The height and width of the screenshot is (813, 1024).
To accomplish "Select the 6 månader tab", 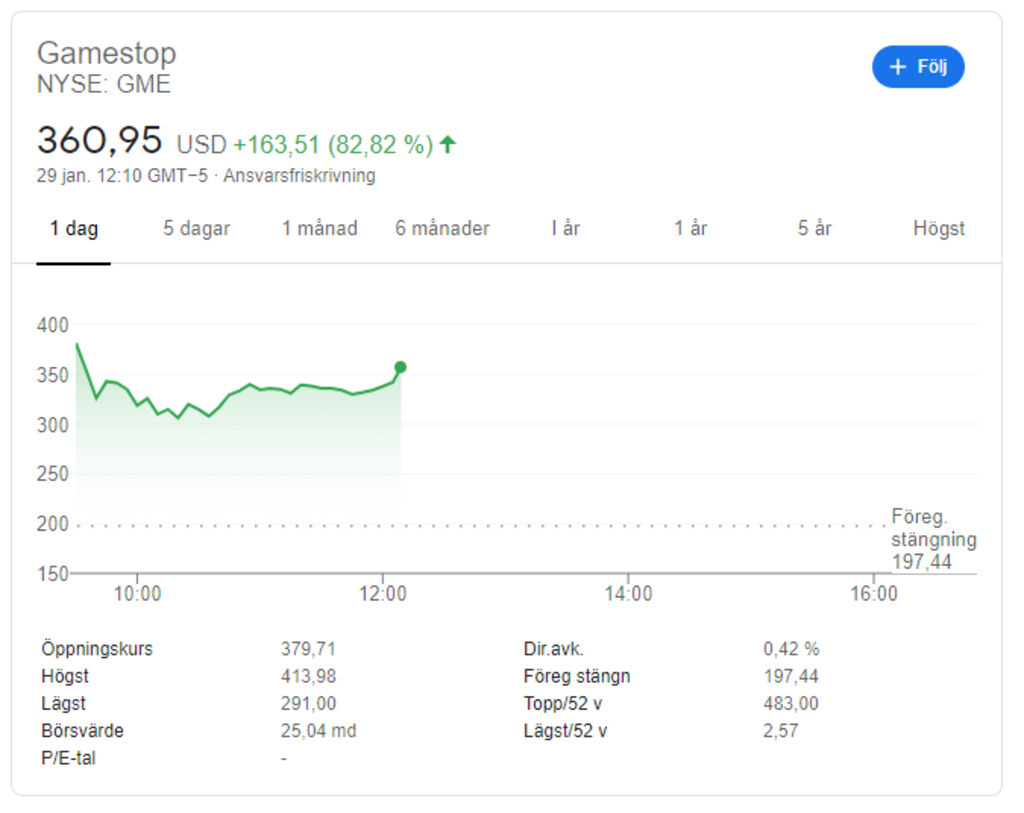I will pos(442,229).
